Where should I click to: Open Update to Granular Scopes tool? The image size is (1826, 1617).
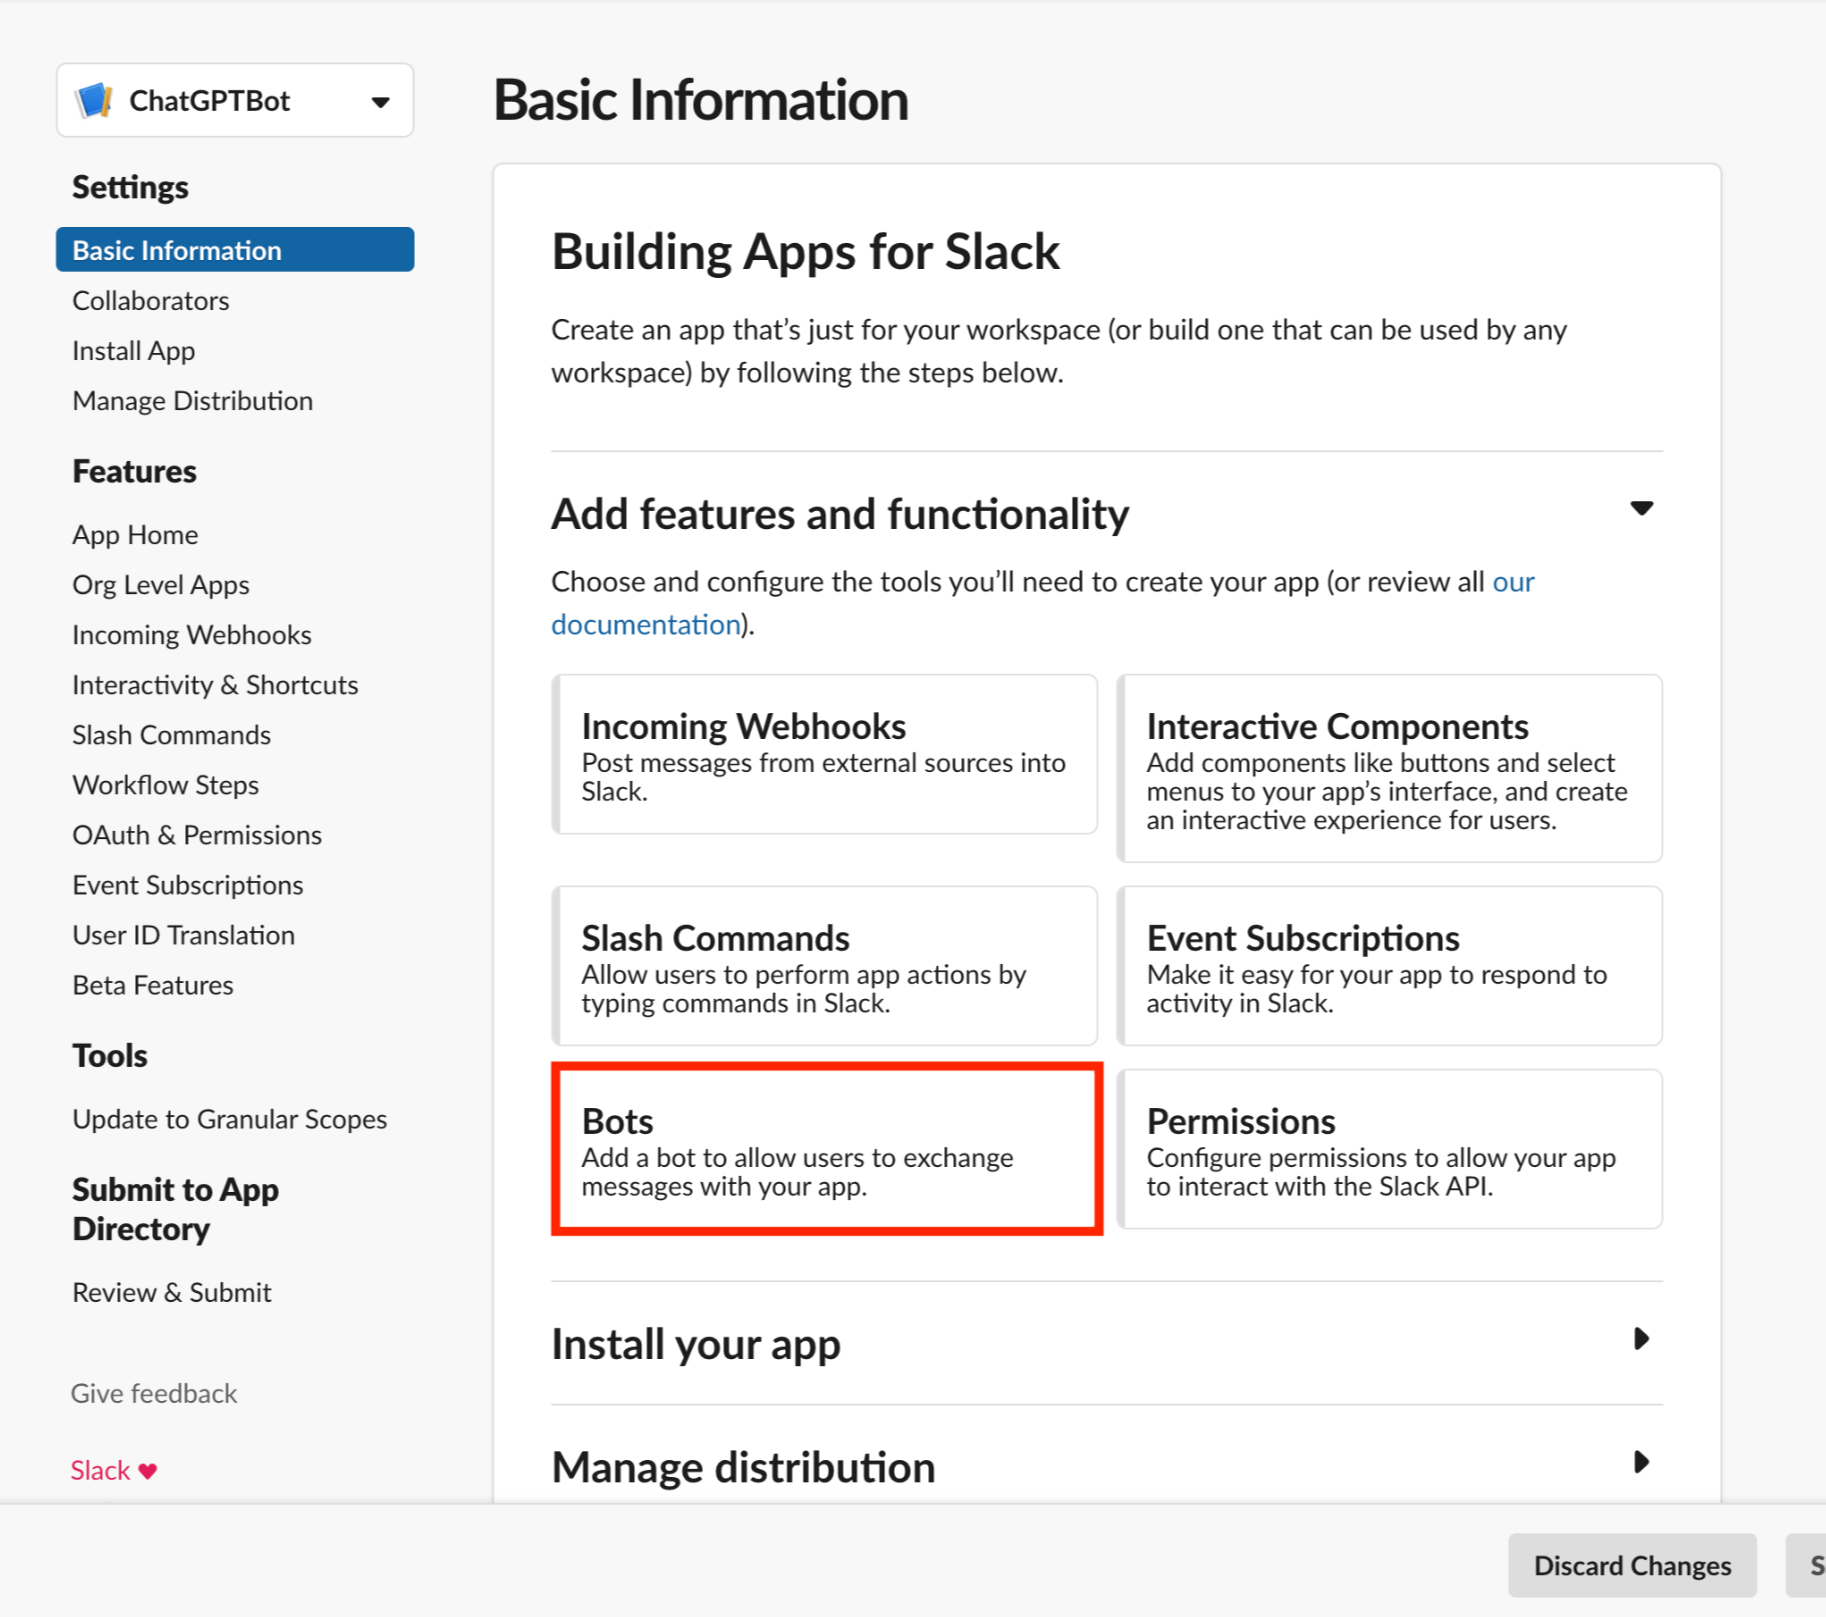[x=230, y=1119]
